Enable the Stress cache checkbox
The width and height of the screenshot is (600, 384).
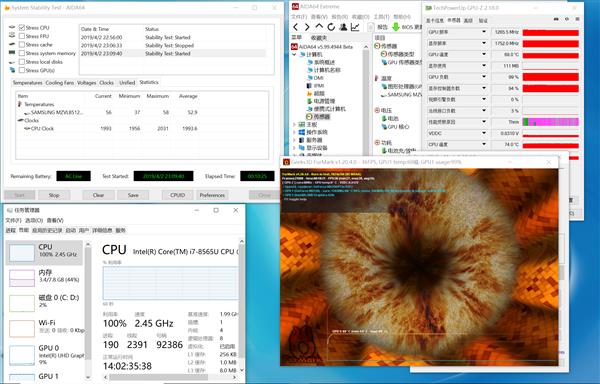(22, 45)
